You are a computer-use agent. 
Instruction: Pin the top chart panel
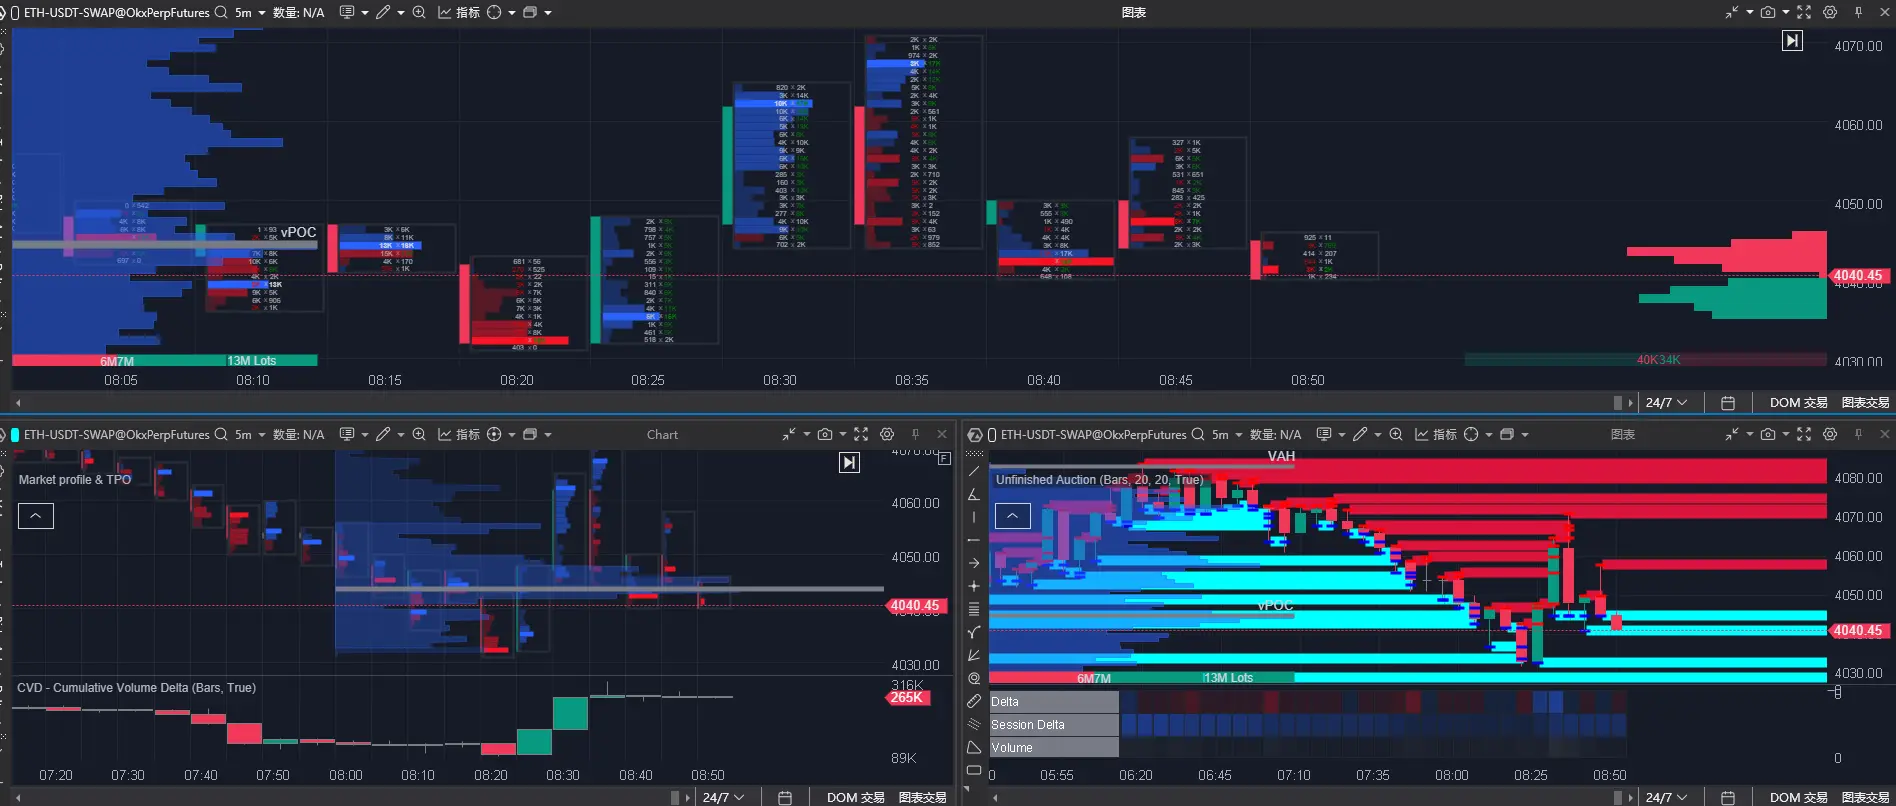point(1858,13)
